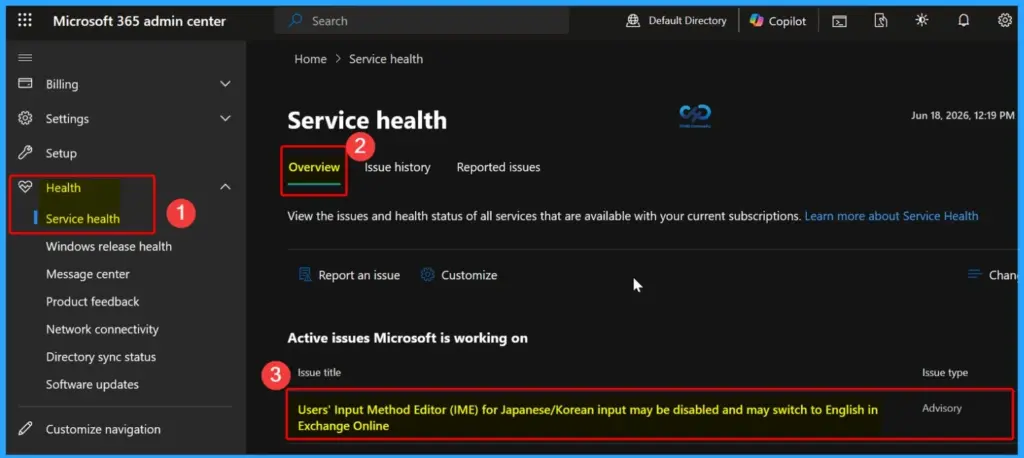This screenshot has width=1024, height=458.
Task: Expand the Settings section chevron
Action: tap(225, 118)
